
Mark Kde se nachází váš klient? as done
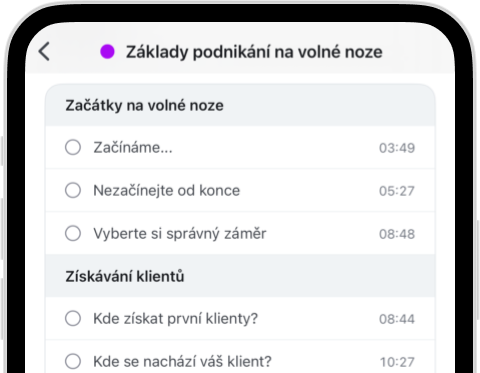tap(73, 361)
